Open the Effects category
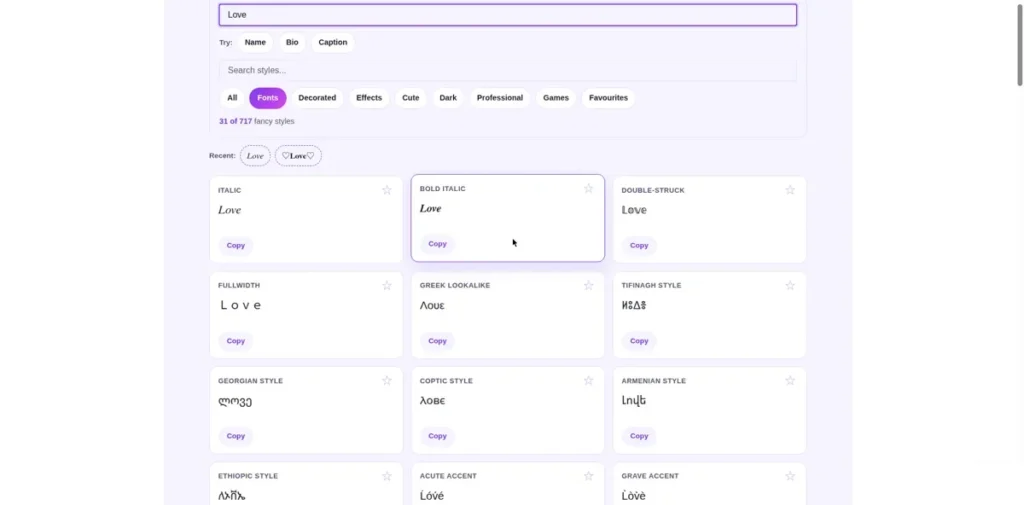This screenshot has height=505, width=1024. tap(369, 98)
